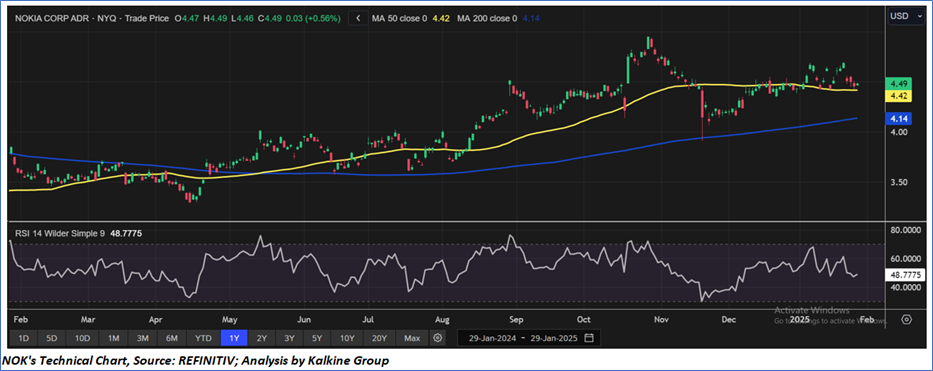This screenshot has height=371, width=933.
Task: Select the 2Y time range
Action: [262, 338]
